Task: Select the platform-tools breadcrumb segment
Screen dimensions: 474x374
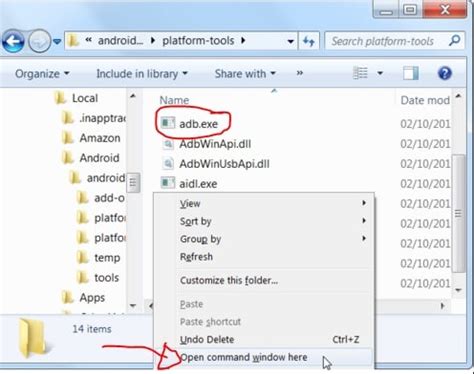Action: click(x=198, y=41)
